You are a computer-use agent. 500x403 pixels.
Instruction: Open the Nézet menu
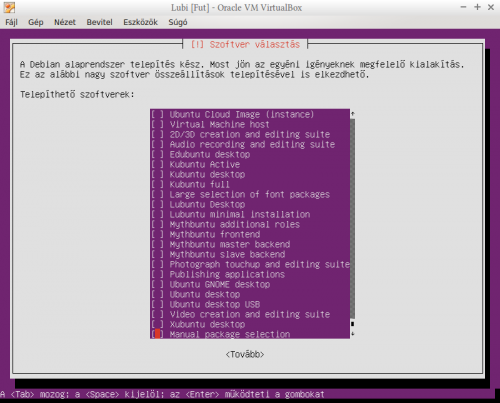65,22
